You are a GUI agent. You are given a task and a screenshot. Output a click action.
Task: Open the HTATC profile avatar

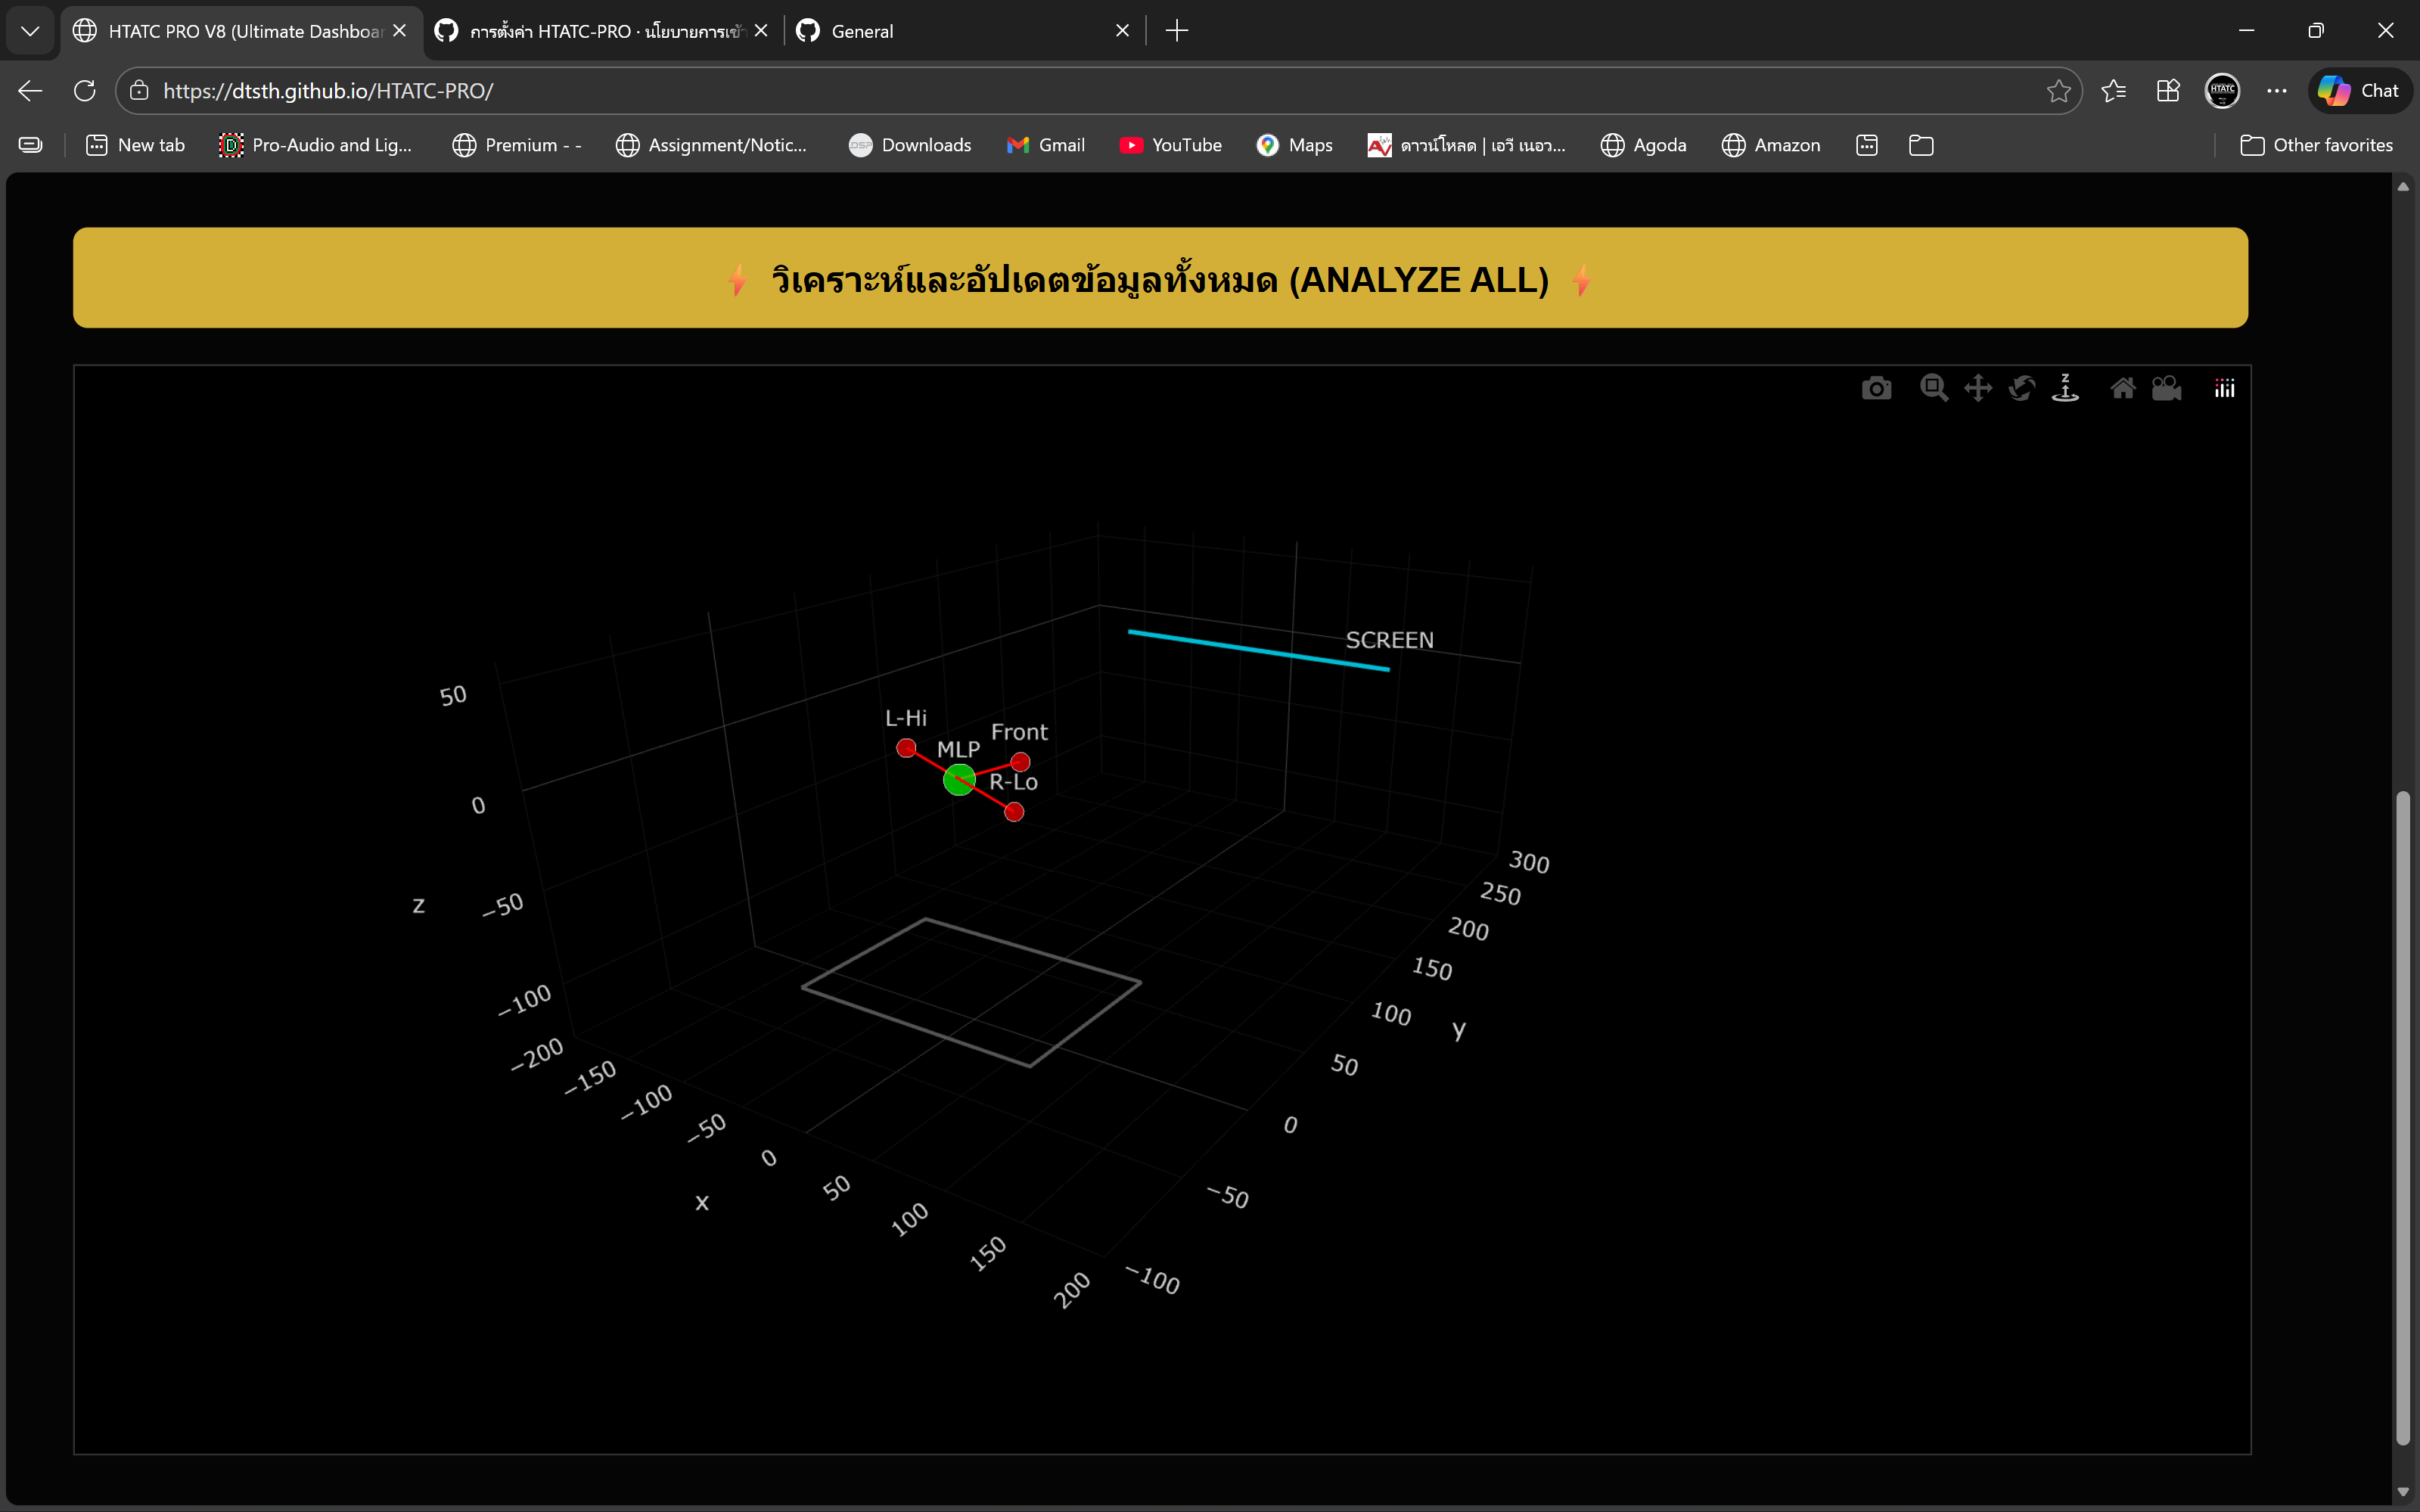pos(2222,91)
